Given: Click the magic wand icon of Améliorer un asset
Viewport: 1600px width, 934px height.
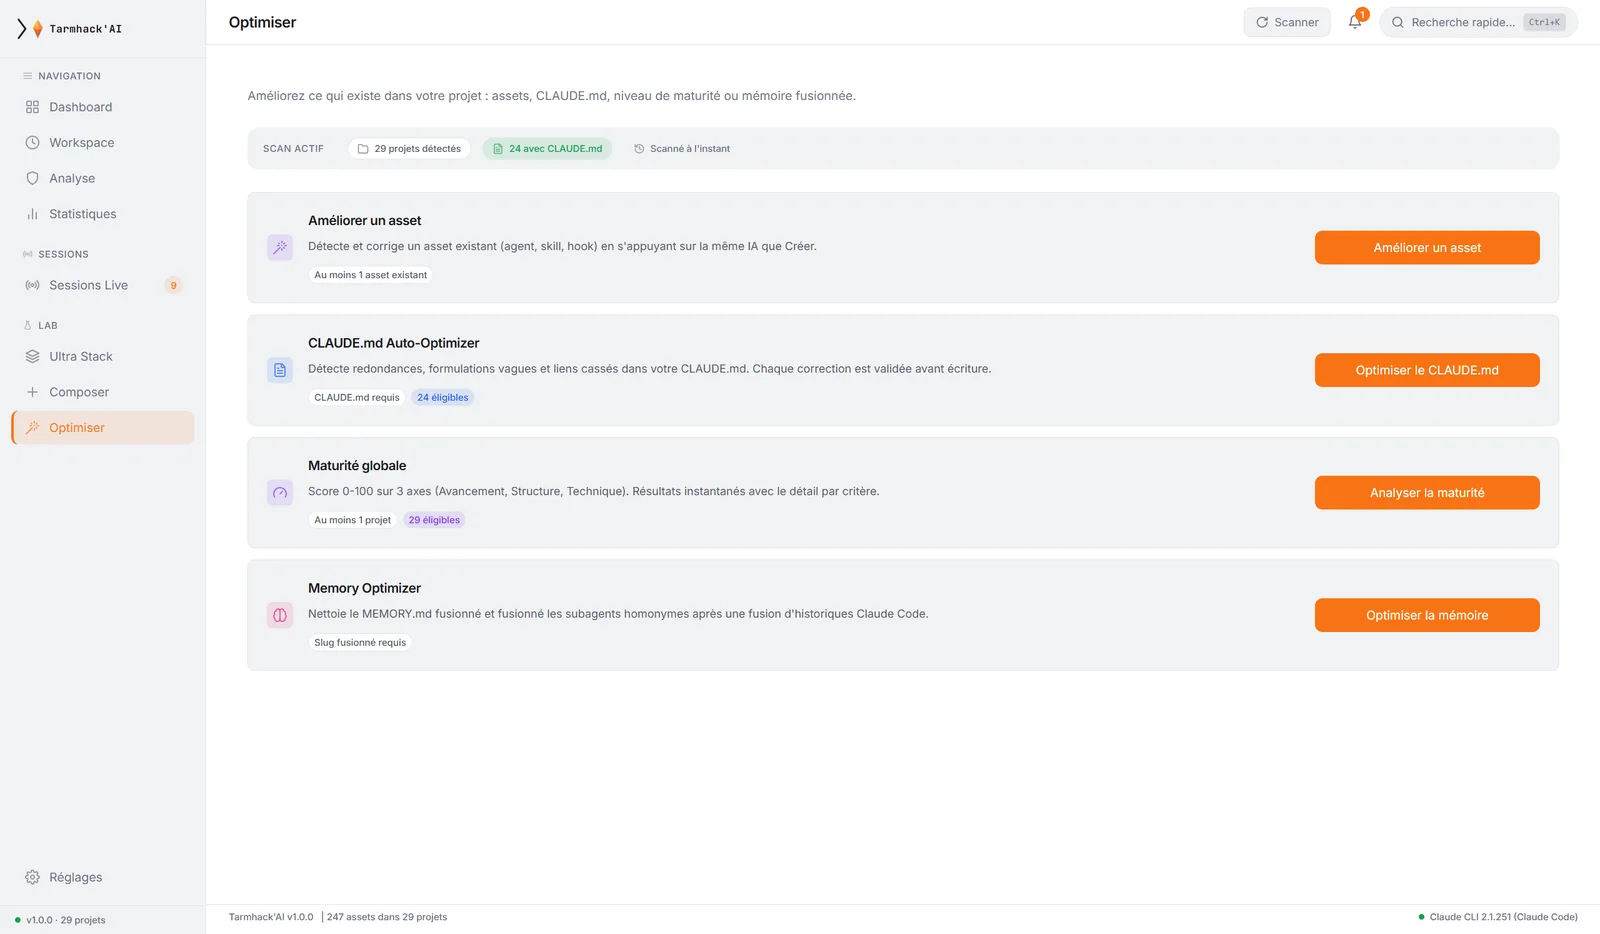Looking at the screenshot, I should point(280,247).
